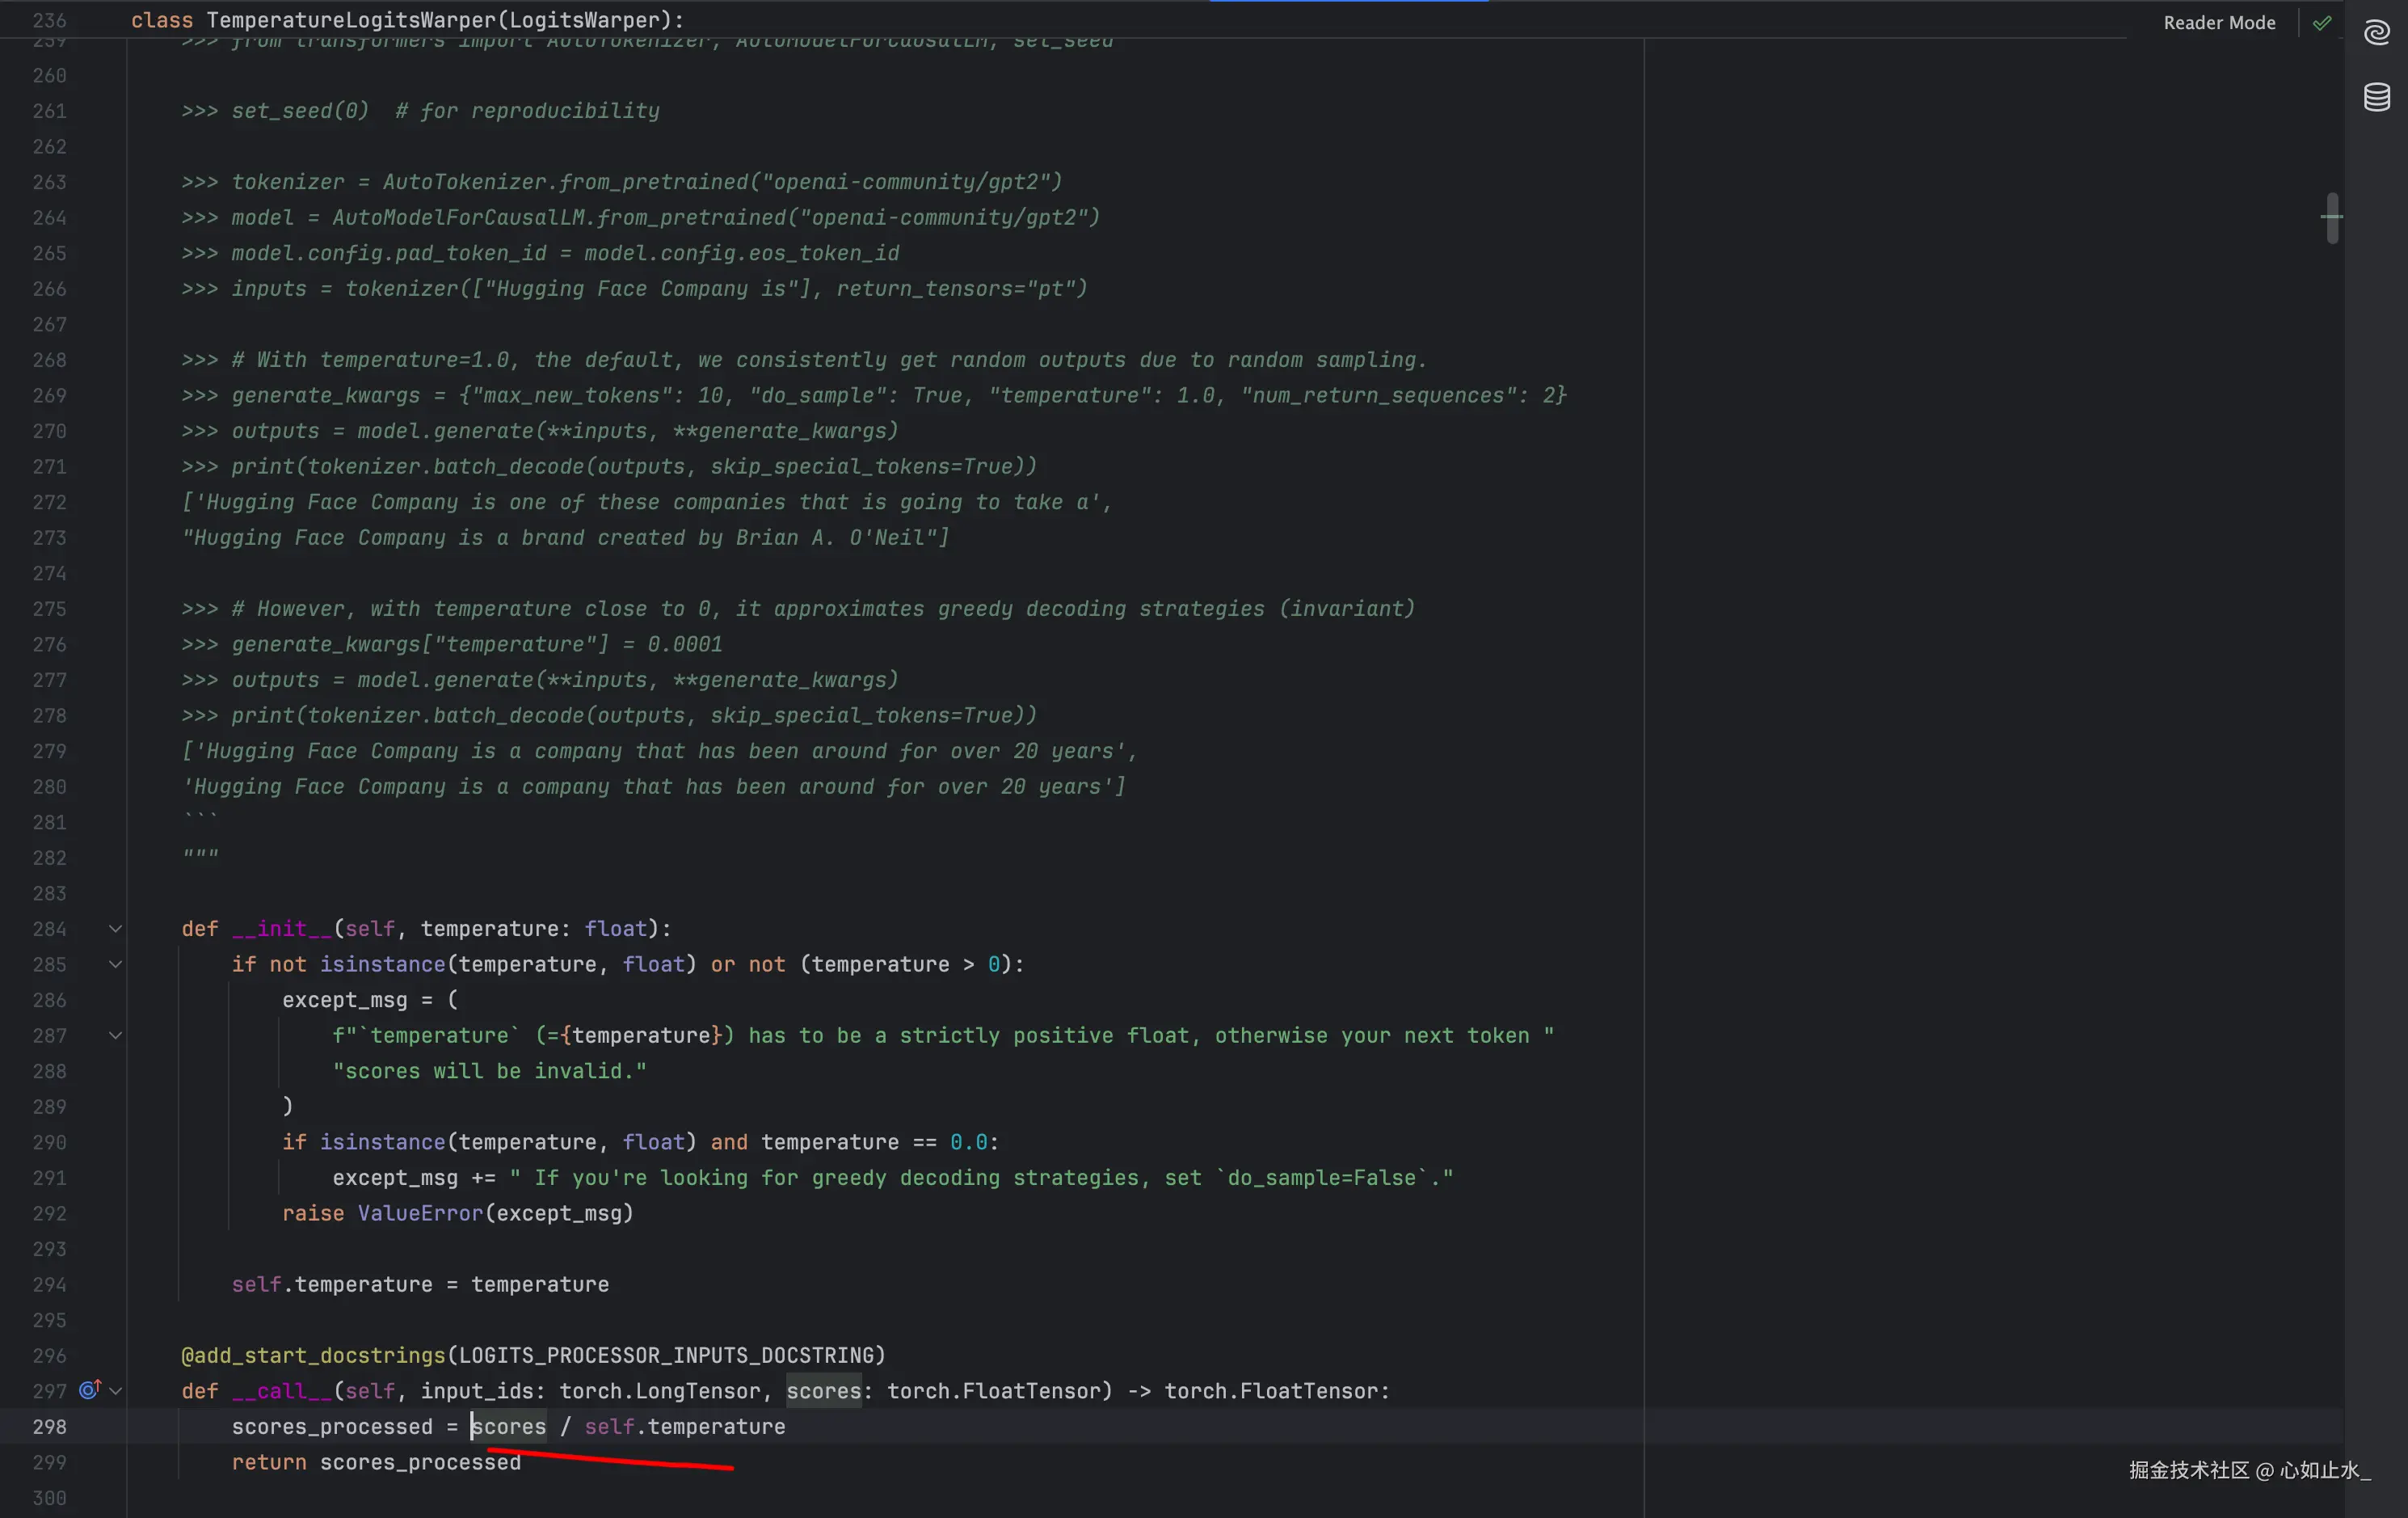Collapse the __init__ method fold arrow
This screenshot has width=2408, height=1518.
[x=116, y=929]
